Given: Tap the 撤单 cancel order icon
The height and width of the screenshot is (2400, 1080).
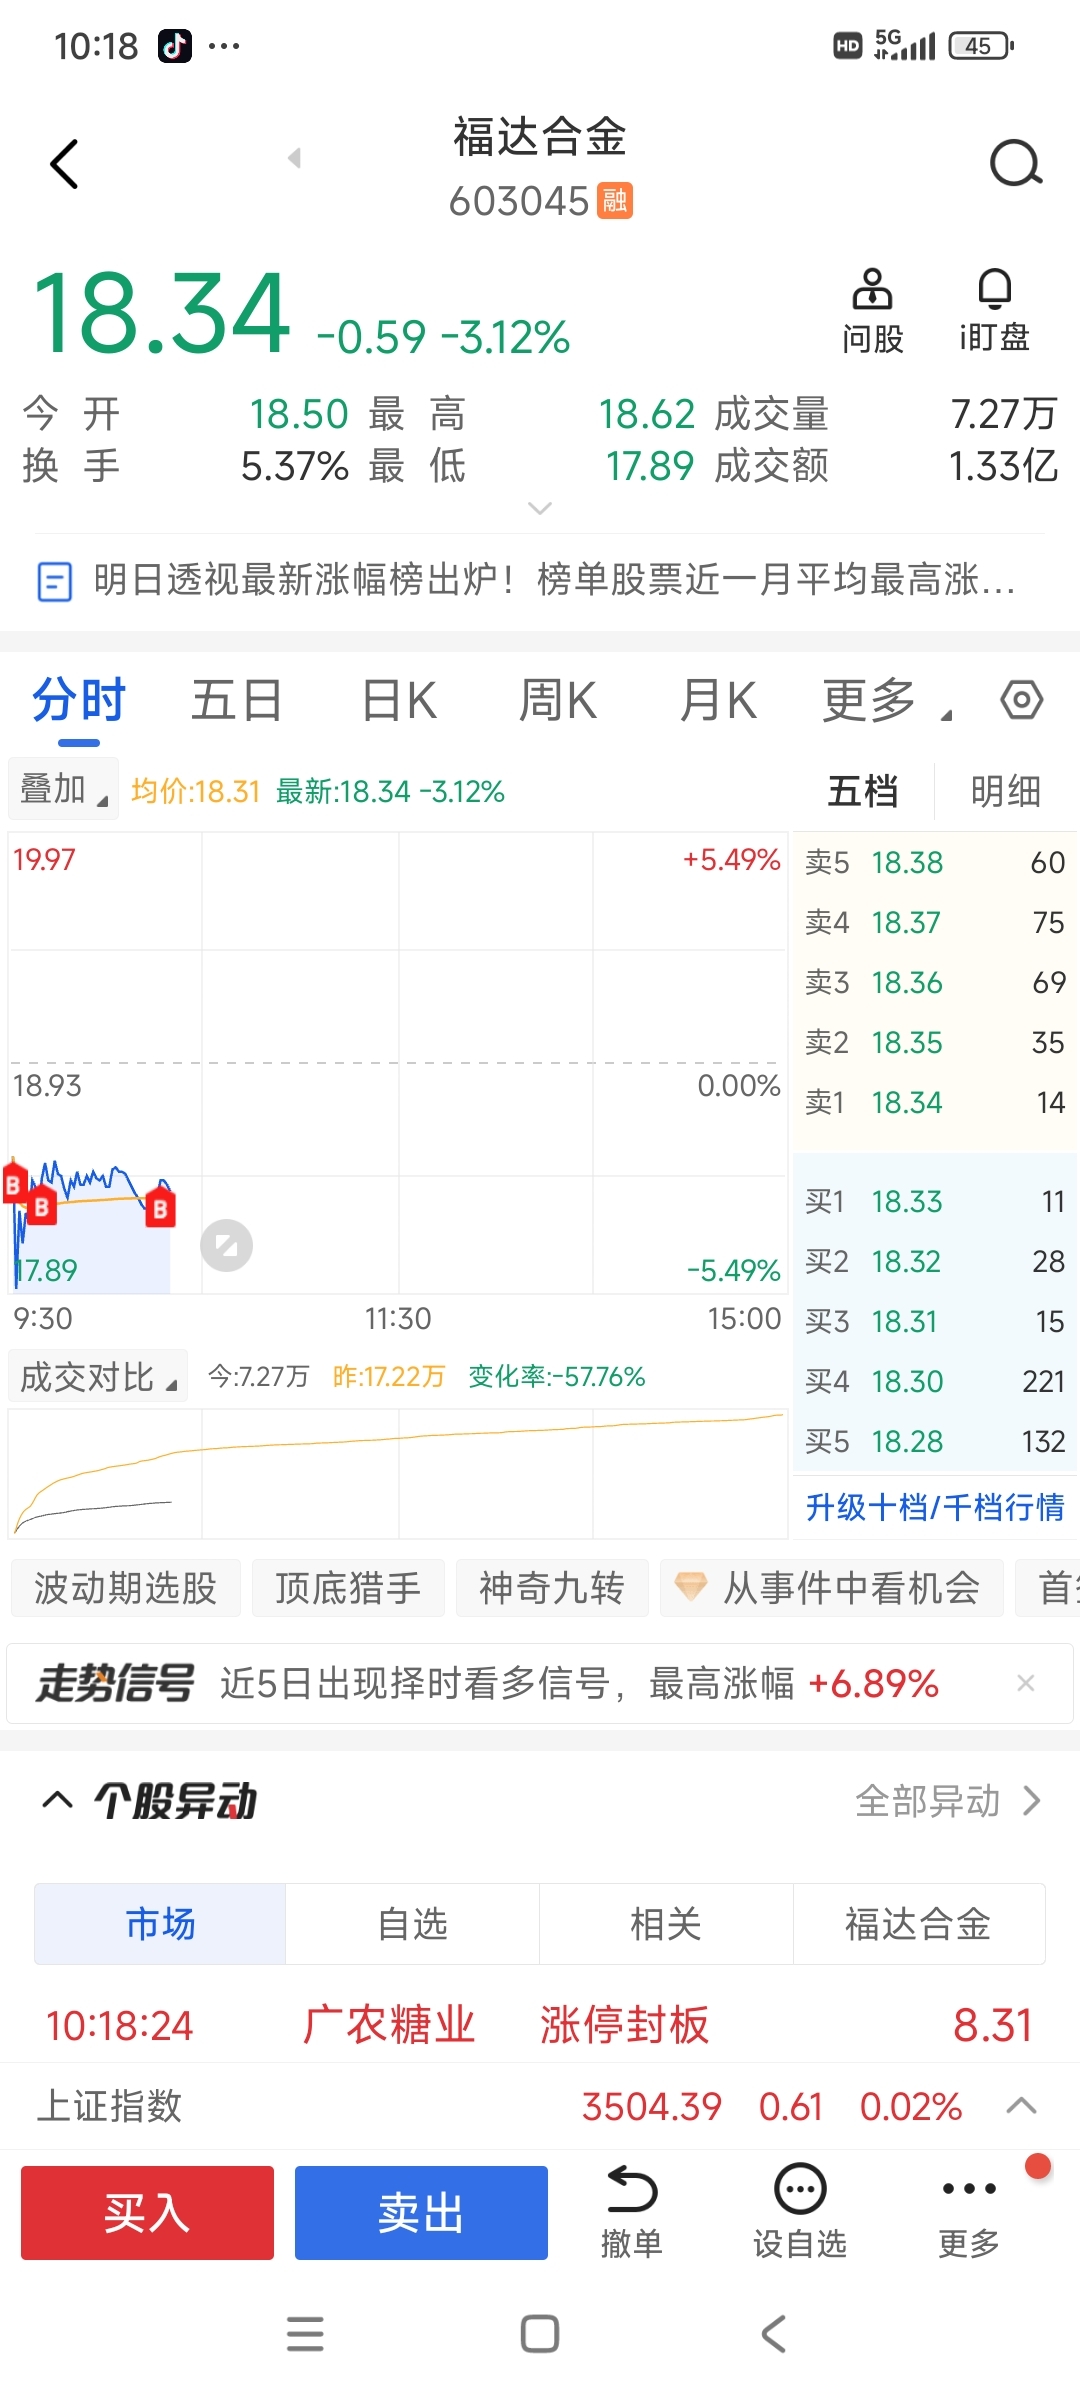Looking at the screenshot, I should (x=631, y=2212).
